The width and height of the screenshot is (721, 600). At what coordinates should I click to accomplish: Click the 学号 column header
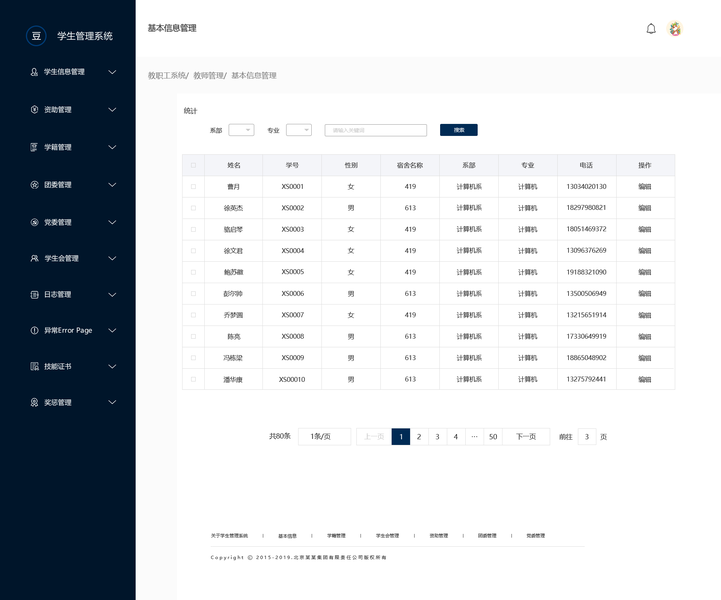(292, 165)
